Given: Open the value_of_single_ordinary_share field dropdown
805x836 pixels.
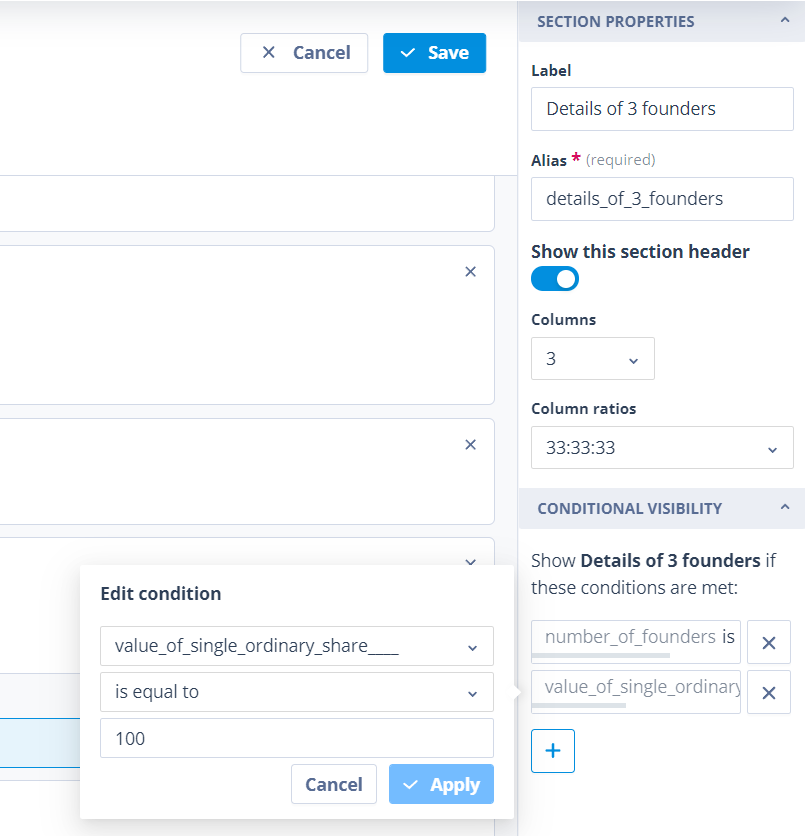Looking at the screenshot, I should point(297,646).
